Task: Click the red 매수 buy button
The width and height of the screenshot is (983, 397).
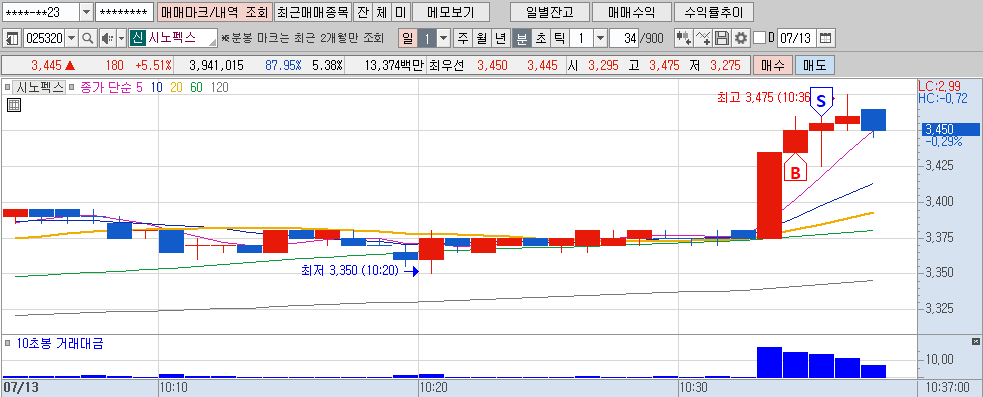Action: coord(773,65)
